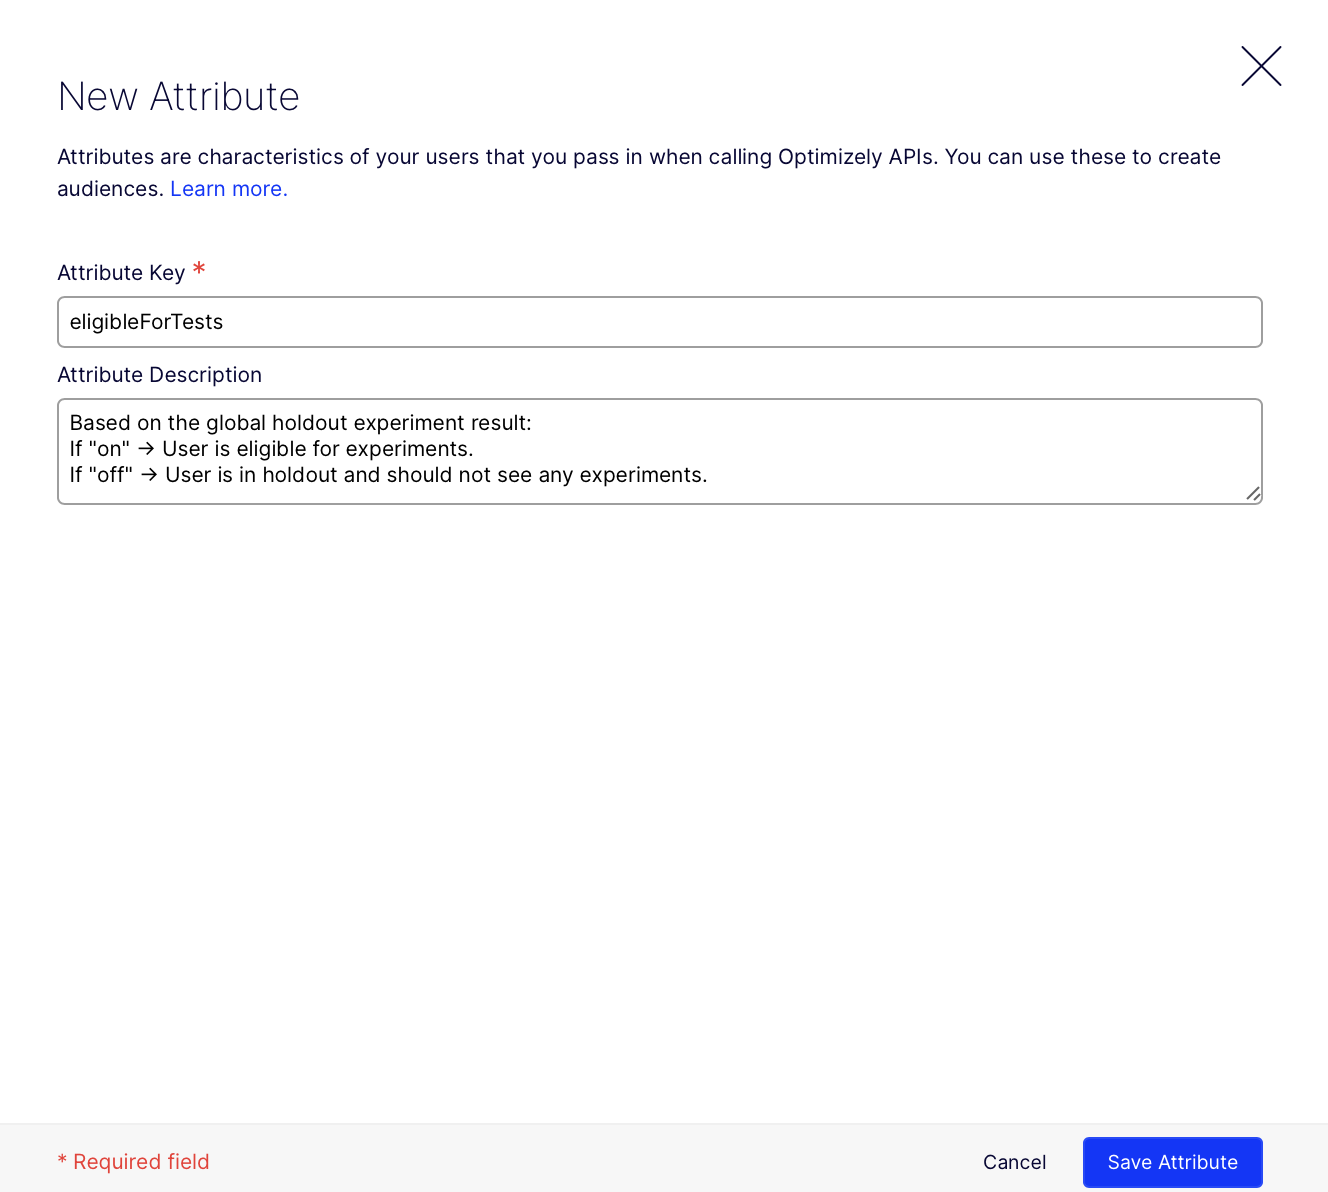Click the Attribute Key label

click(121, 272)
